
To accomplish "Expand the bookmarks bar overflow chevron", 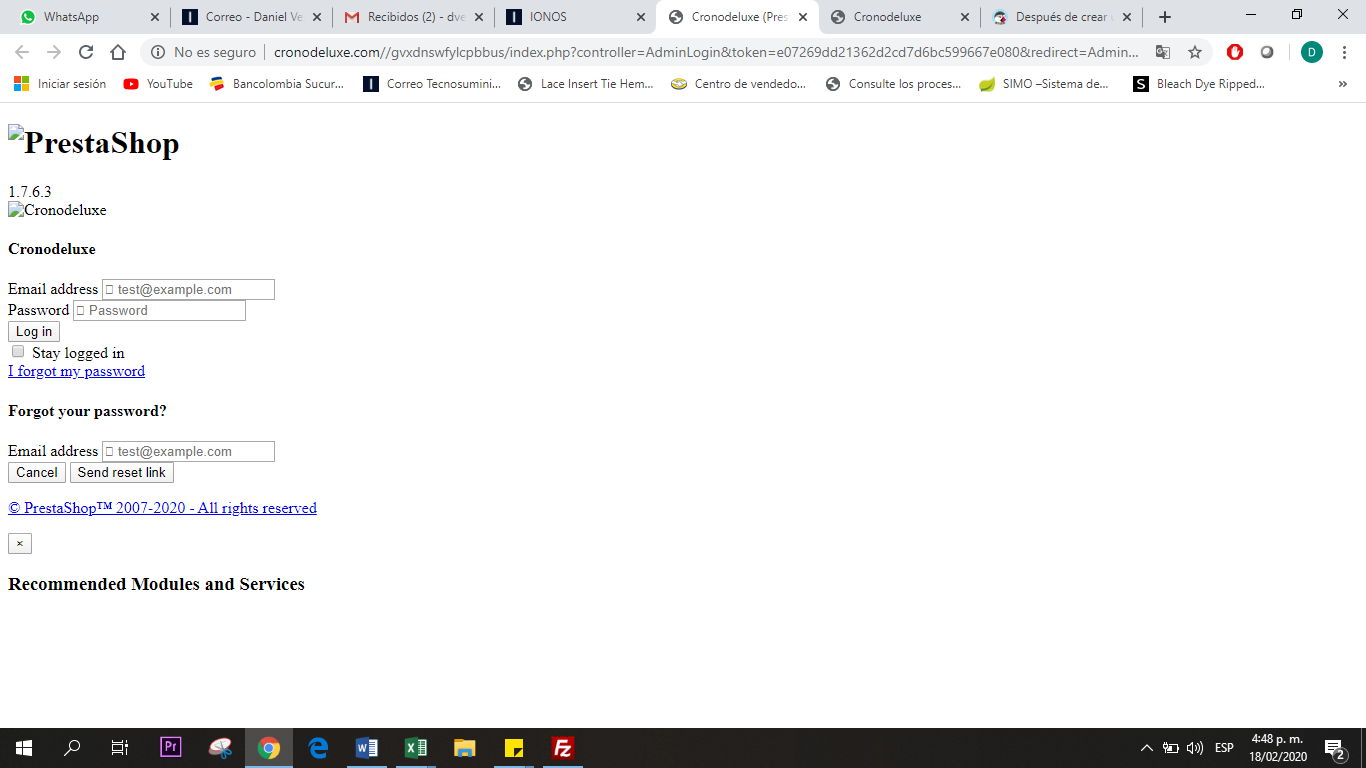I will 1342,84.
